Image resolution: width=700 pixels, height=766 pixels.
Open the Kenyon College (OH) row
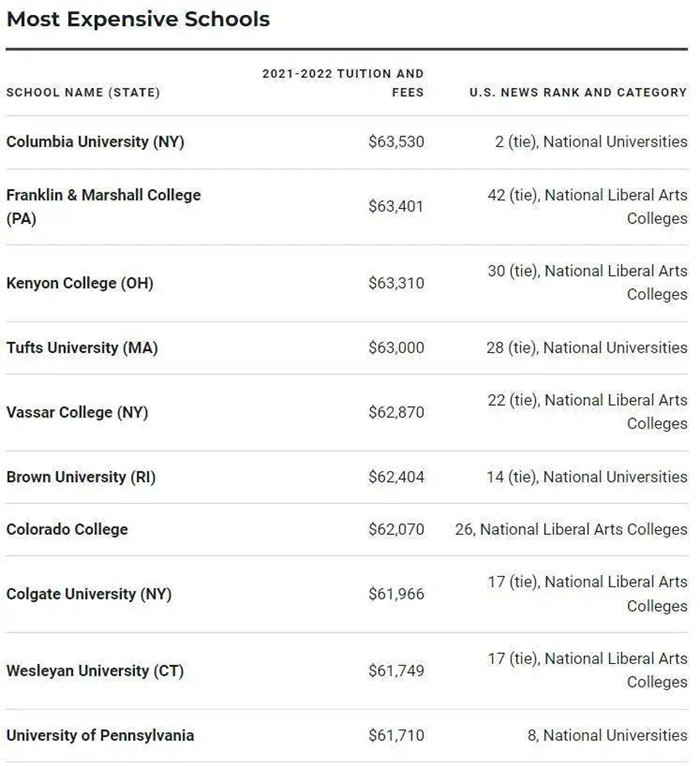pyautogui.click(x=80, y=283)
